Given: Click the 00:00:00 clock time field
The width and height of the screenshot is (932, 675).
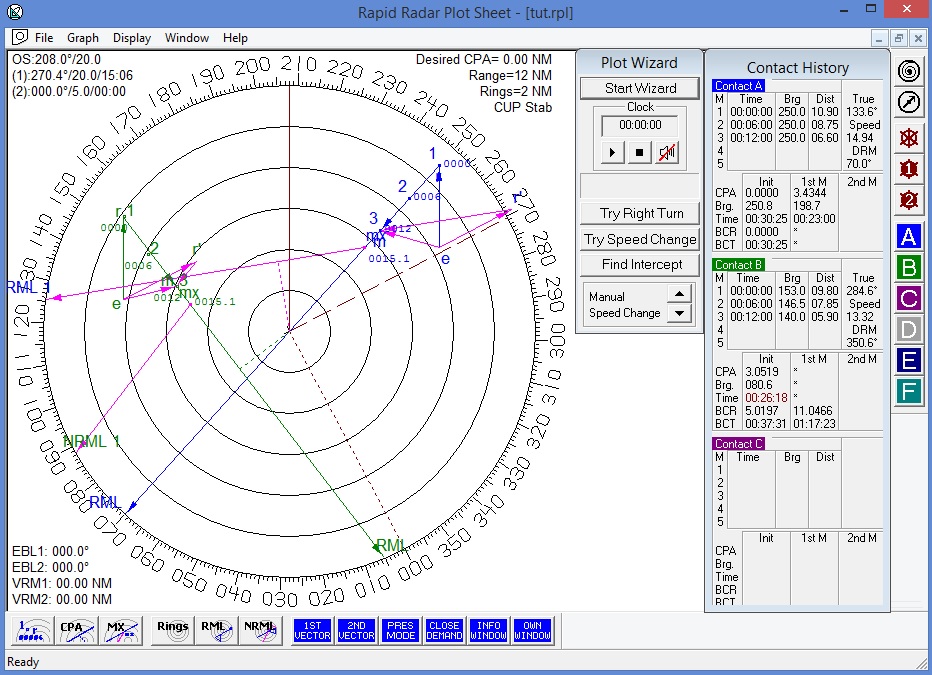Looking at the screenshot, I should 639,127.
